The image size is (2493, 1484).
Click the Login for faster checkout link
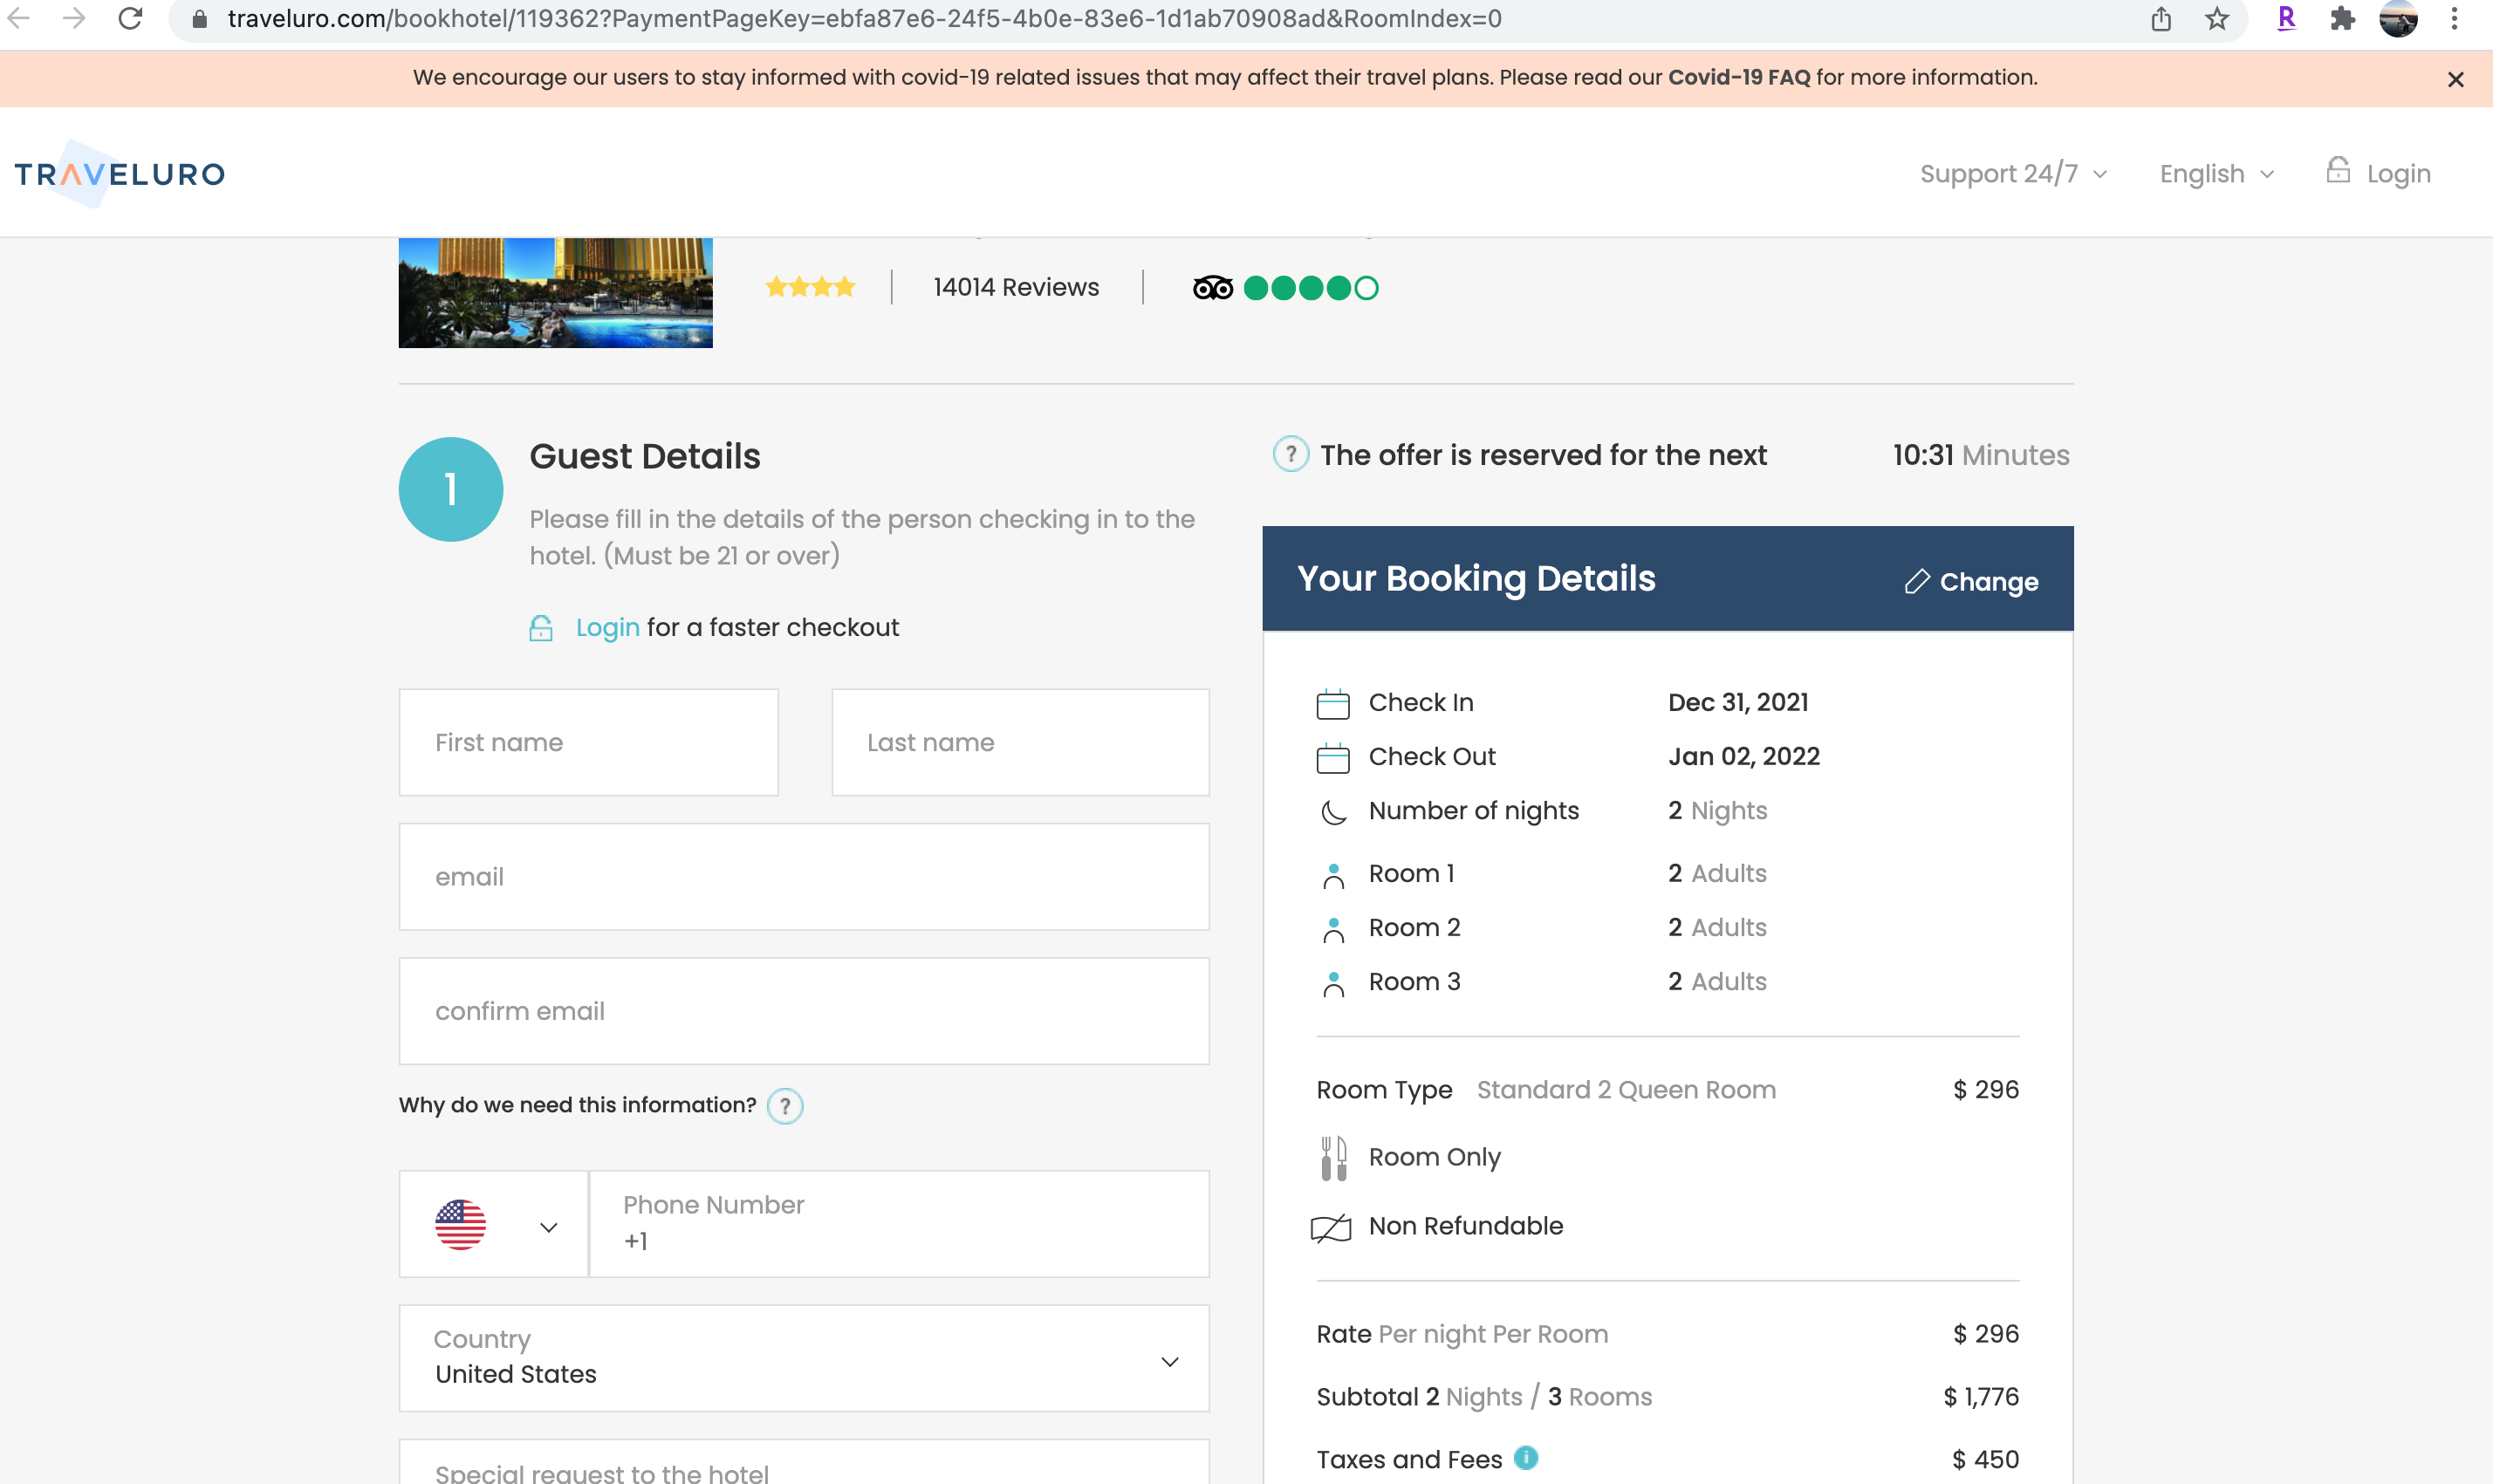click(x=607, y=627)
